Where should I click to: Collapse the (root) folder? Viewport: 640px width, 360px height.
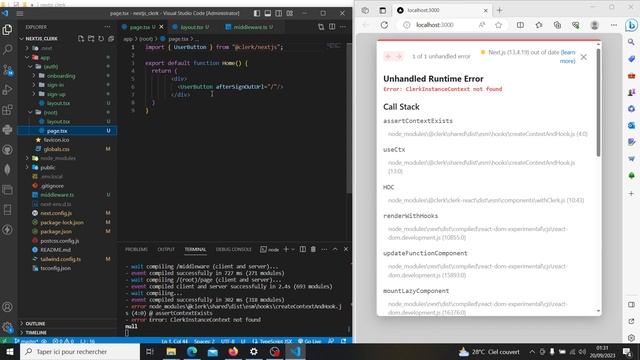point(31,112)
